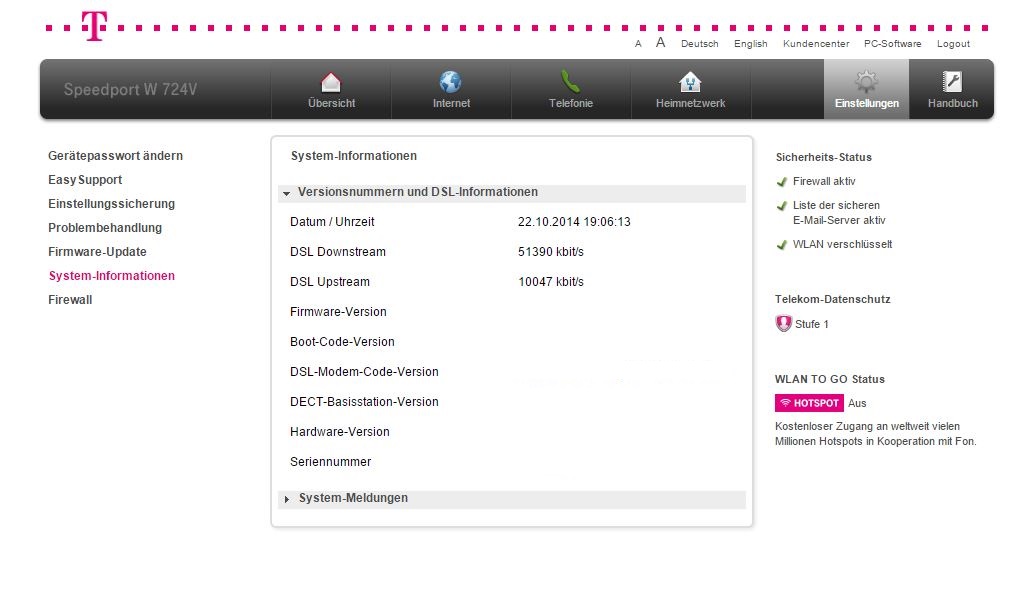Switch to the Internet tab label
Image resolution: width=1036 pixels, height=591 pixels.
tap(451, 103)
